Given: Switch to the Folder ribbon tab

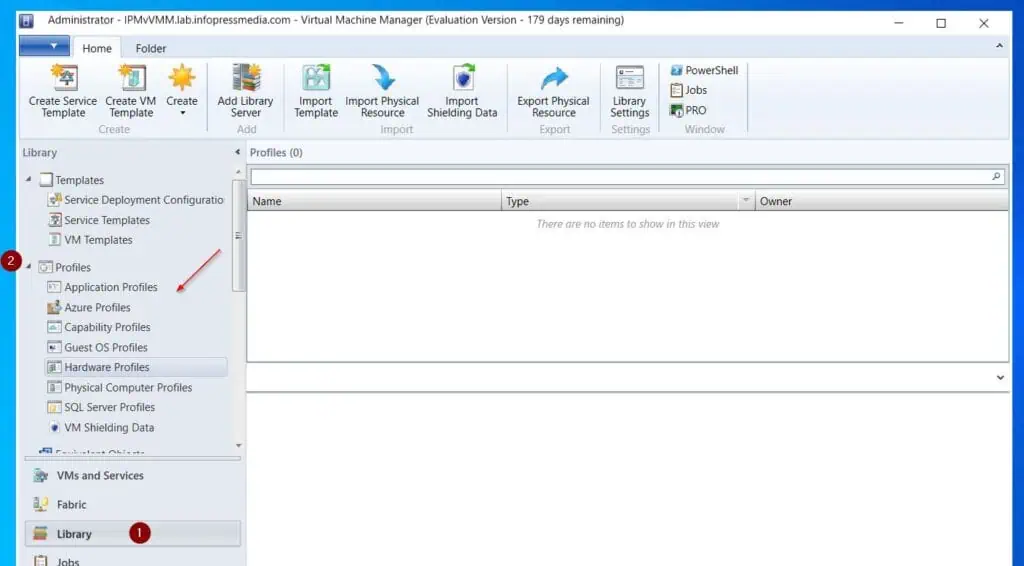Looking at the screenshot, I should [x=151, y=48].
